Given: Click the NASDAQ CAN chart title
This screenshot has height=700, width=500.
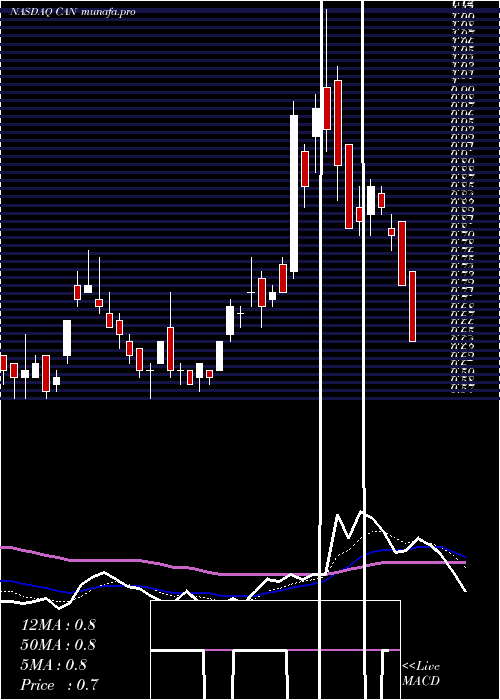Looking at the screenshot, I should [73, 12].
